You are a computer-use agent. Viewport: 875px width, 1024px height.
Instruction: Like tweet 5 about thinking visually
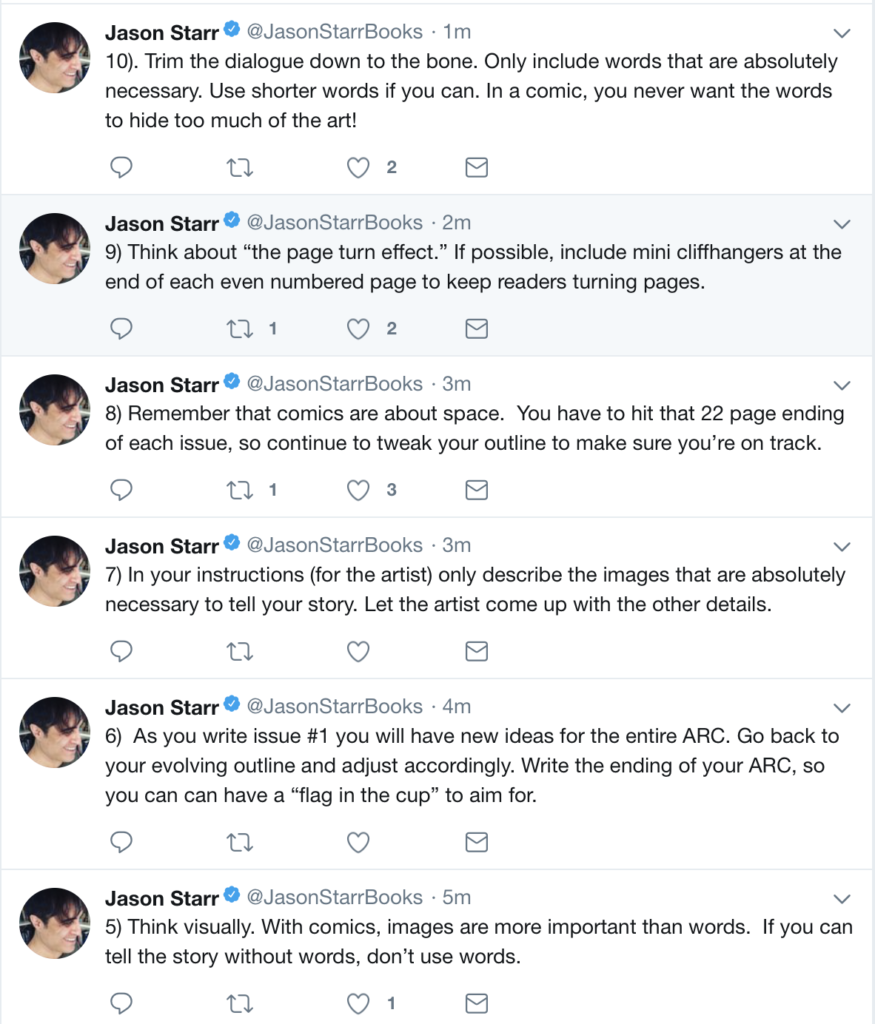point(358,1003)
